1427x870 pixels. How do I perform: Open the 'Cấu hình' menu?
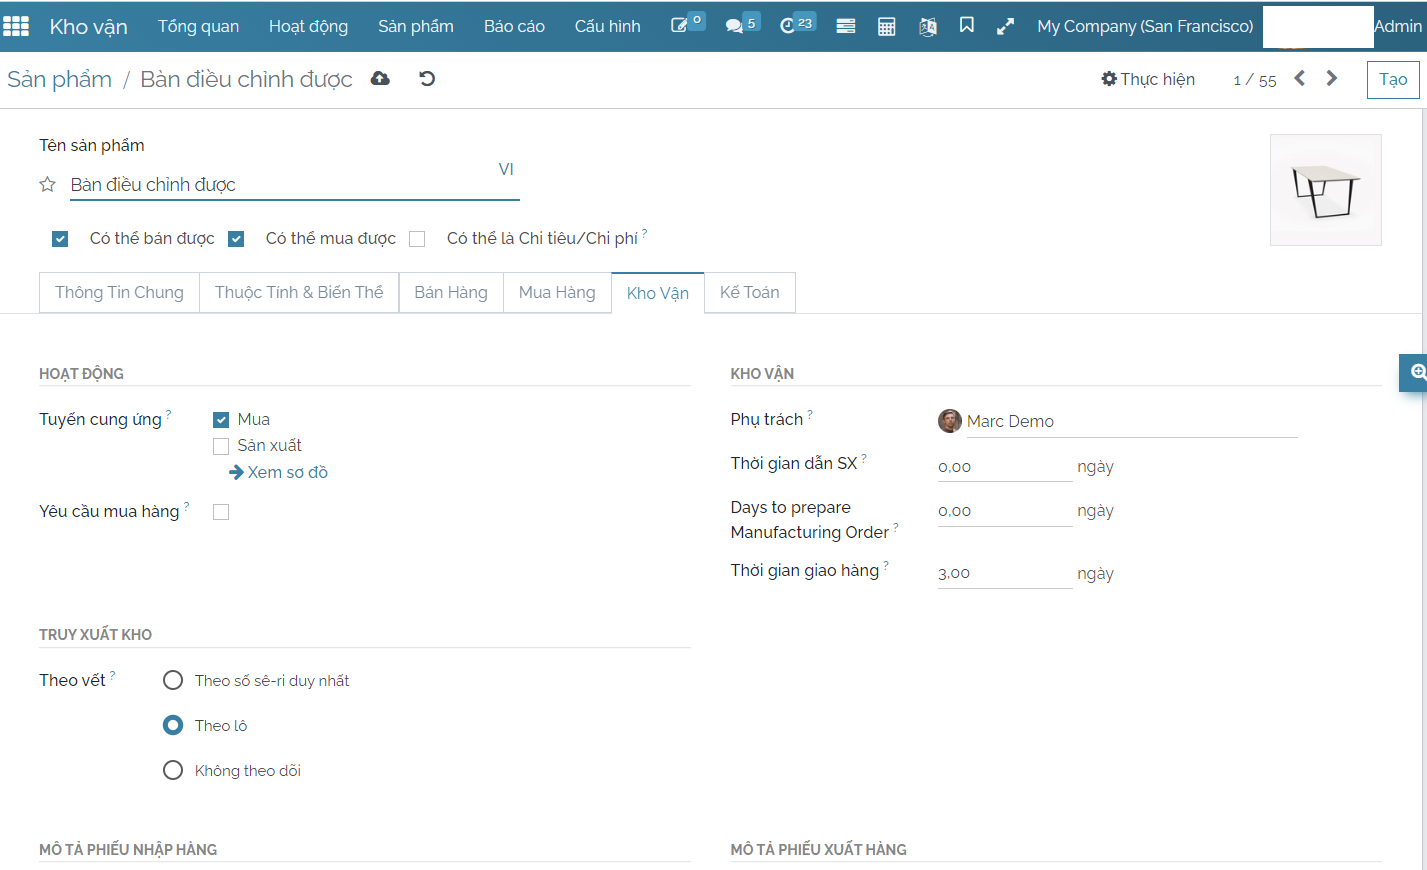[x=607, y=26]
